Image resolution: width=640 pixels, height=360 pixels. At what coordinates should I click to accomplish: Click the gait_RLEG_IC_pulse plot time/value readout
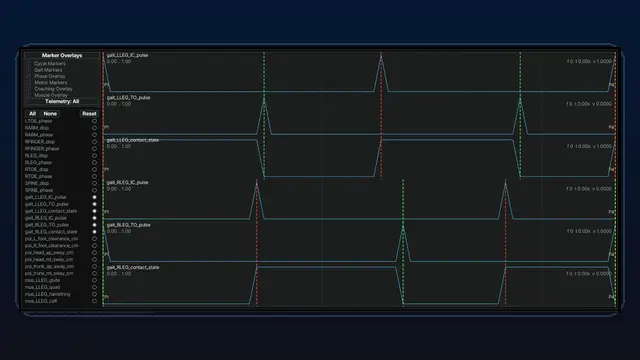click(589, 189)
